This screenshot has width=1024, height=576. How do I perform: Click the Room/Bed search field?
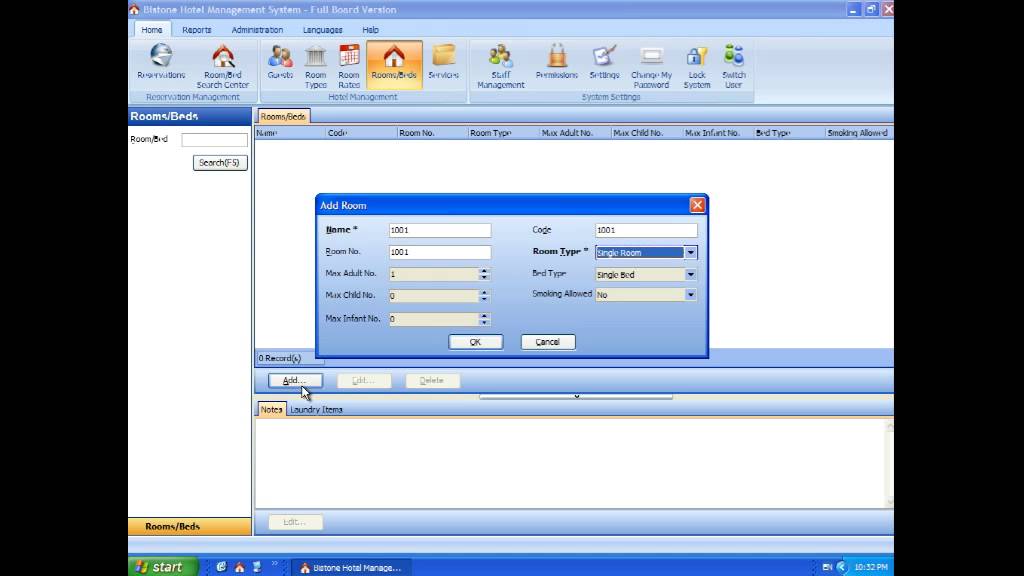pyautogui.click(x=214, y=140)
